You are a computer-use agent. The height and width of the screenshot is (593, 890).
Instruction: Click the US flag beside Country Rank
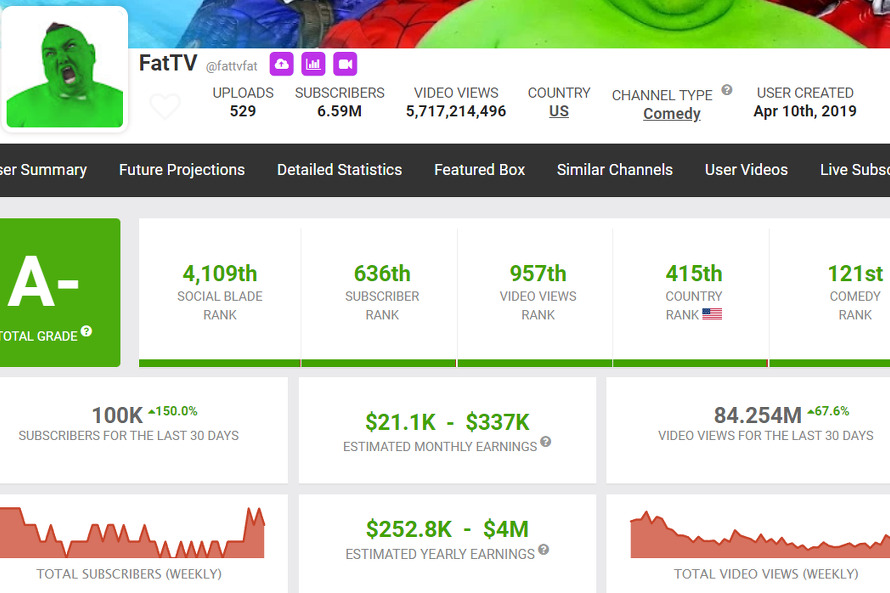711,313
